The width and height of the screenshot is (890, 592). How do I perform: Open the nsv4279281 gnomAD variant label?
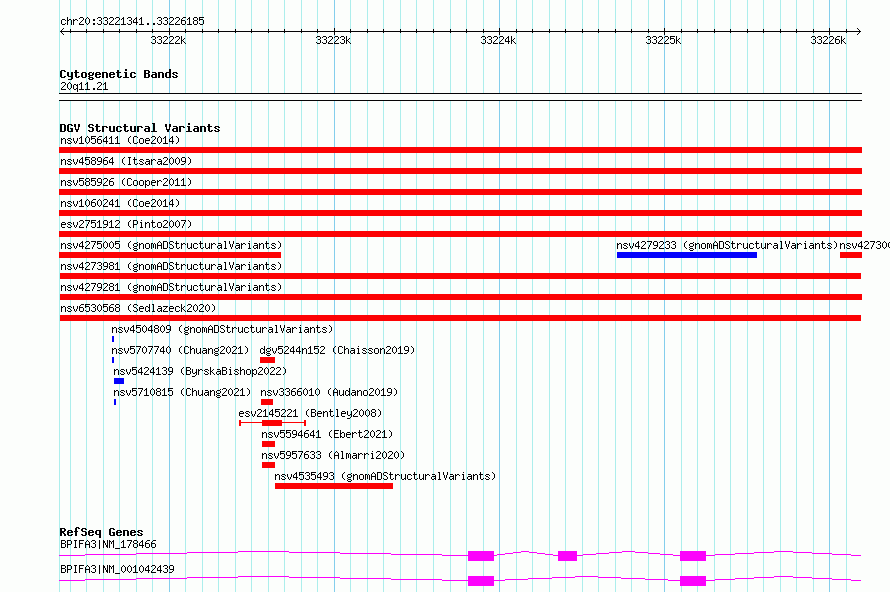point(171,287)
